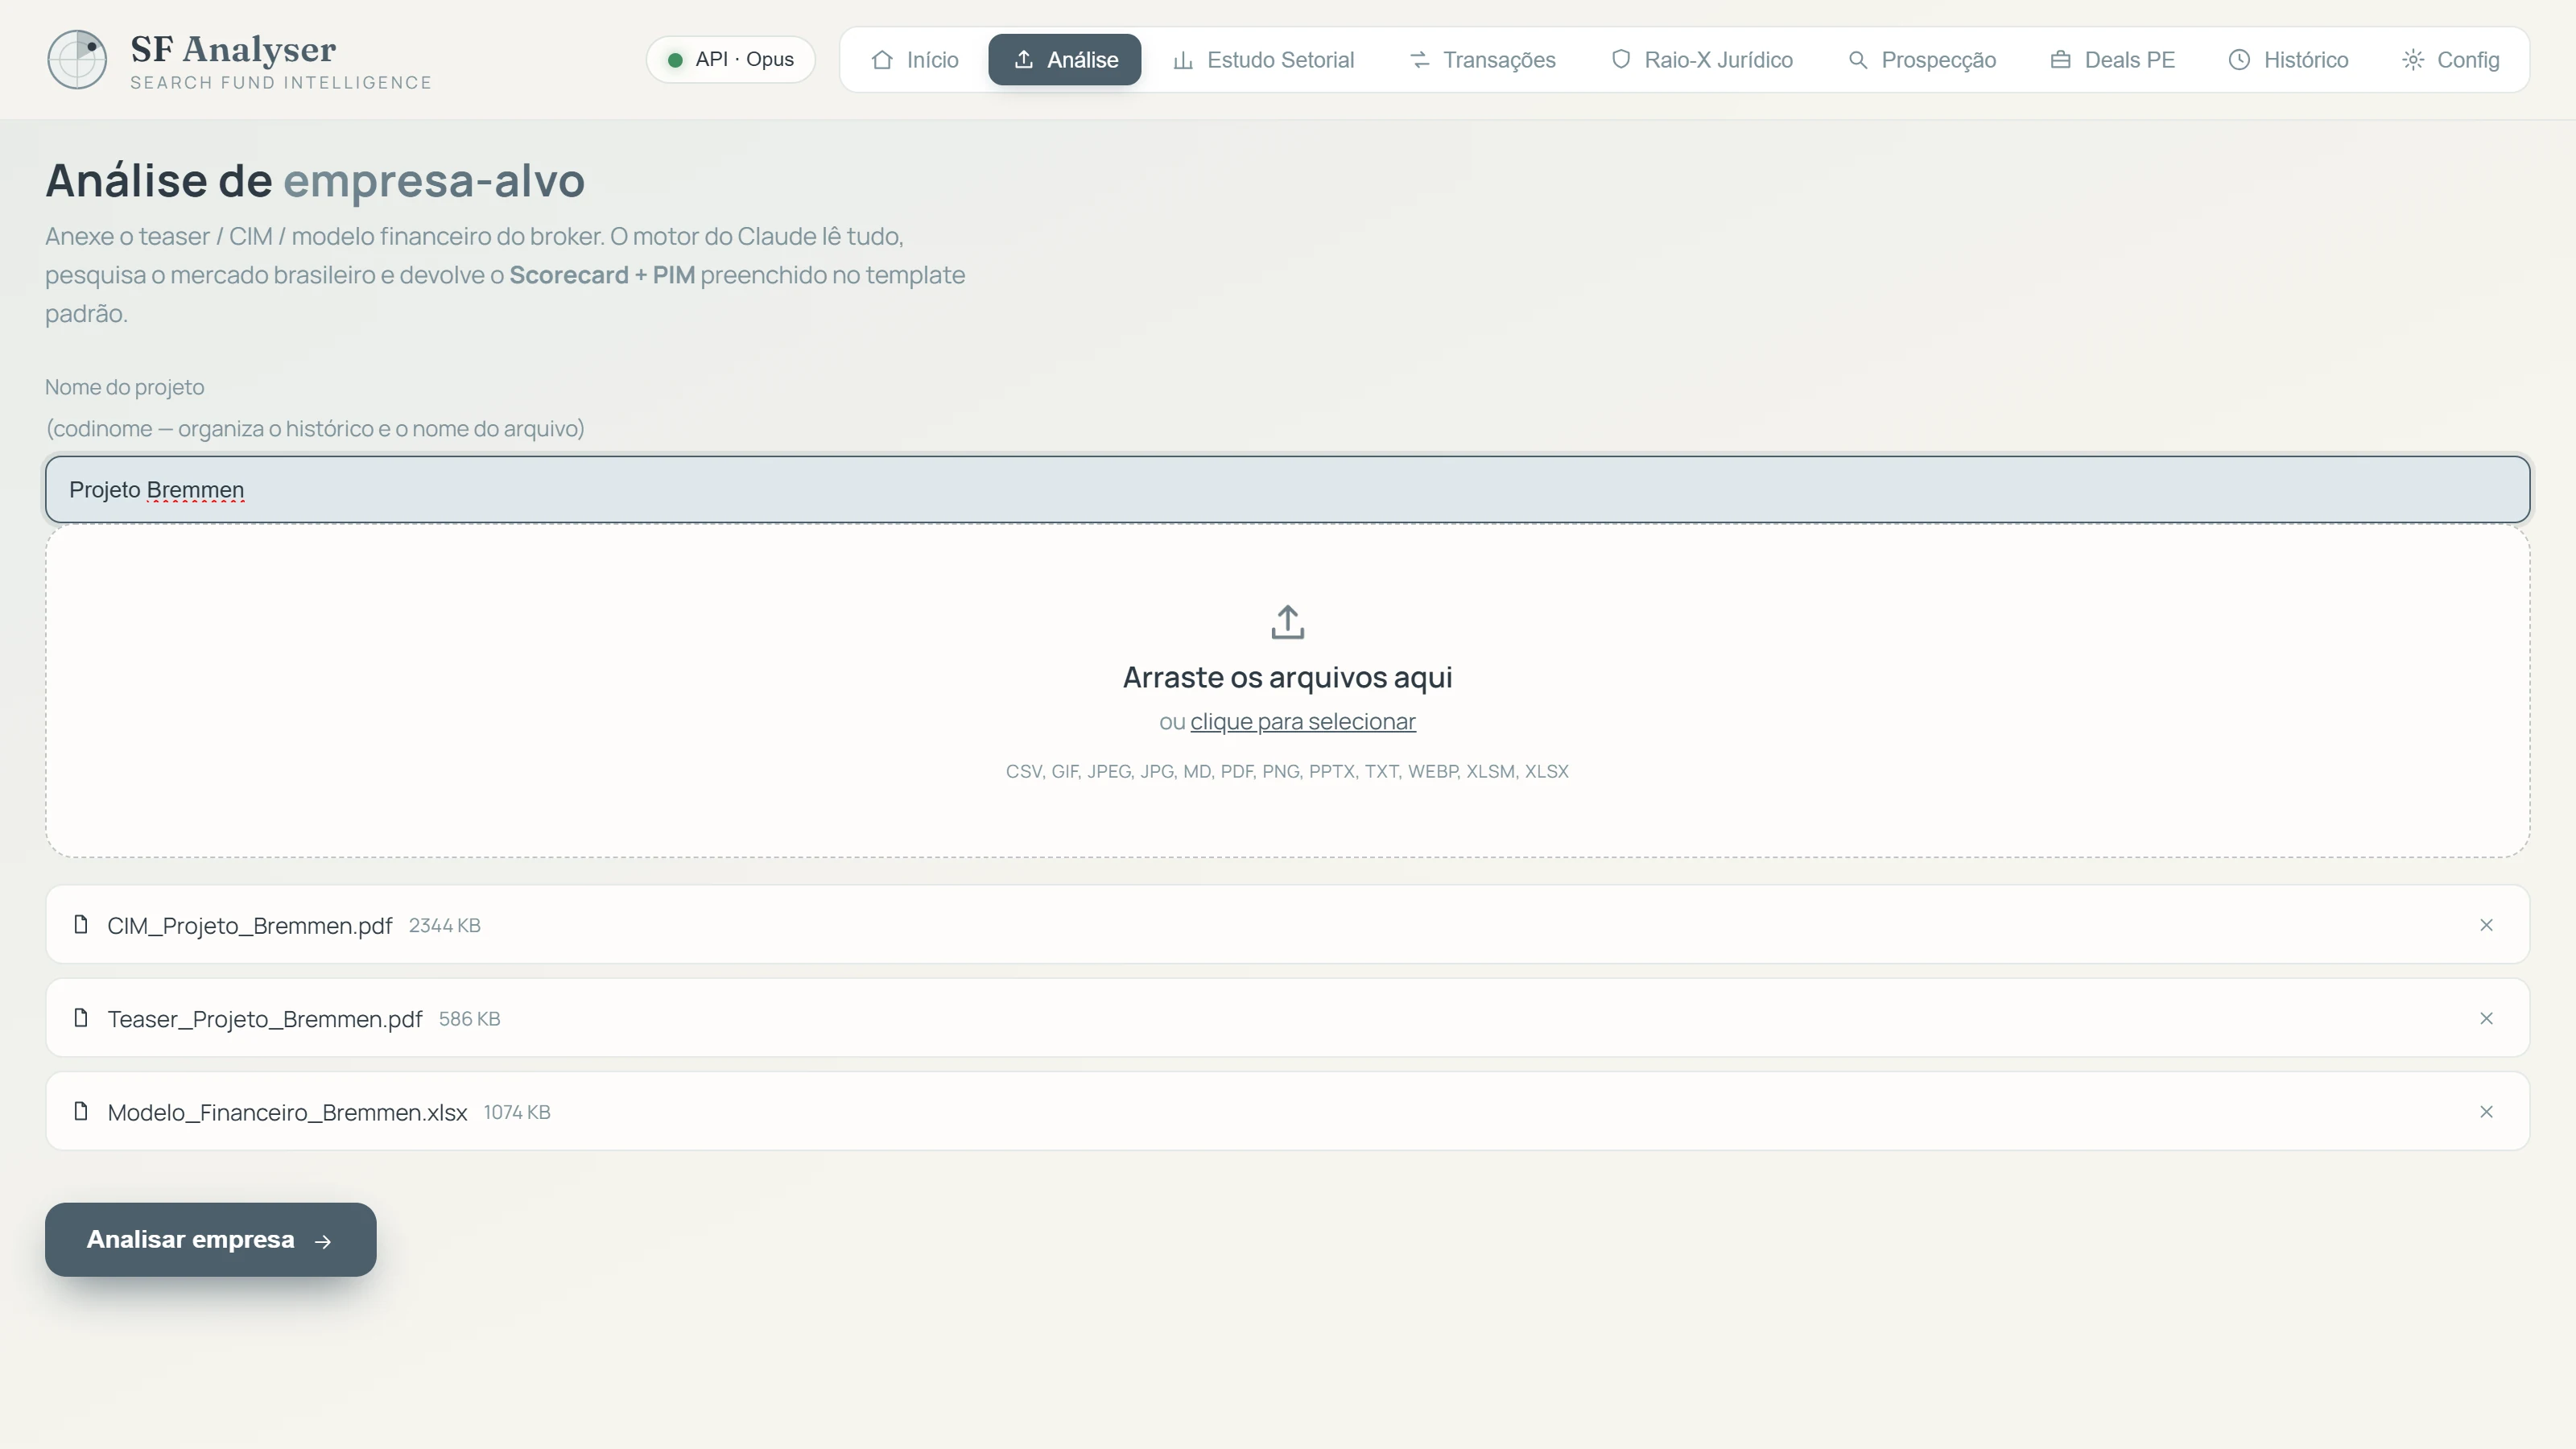
Task: Click the upload arrow icon in dropzone
Action: [1288, 622]
